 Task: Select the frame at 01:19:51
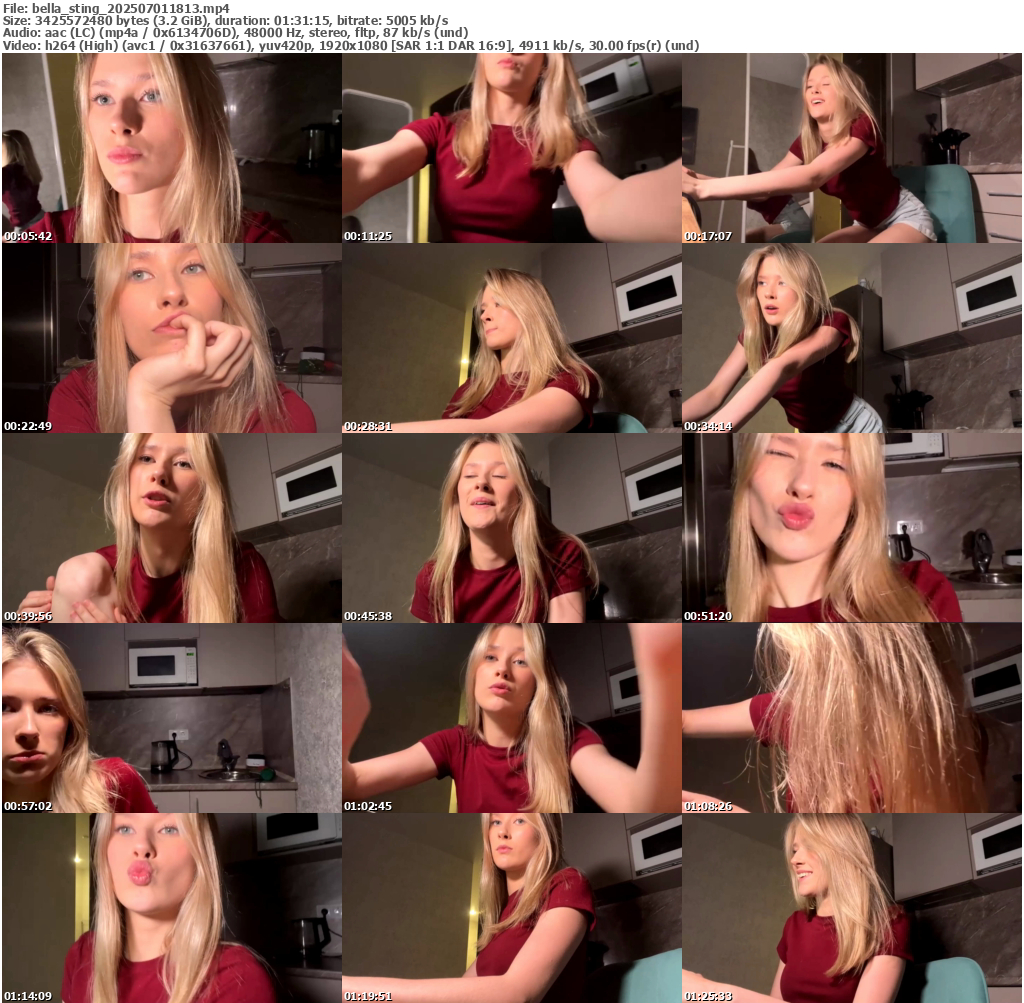(511, 908)
